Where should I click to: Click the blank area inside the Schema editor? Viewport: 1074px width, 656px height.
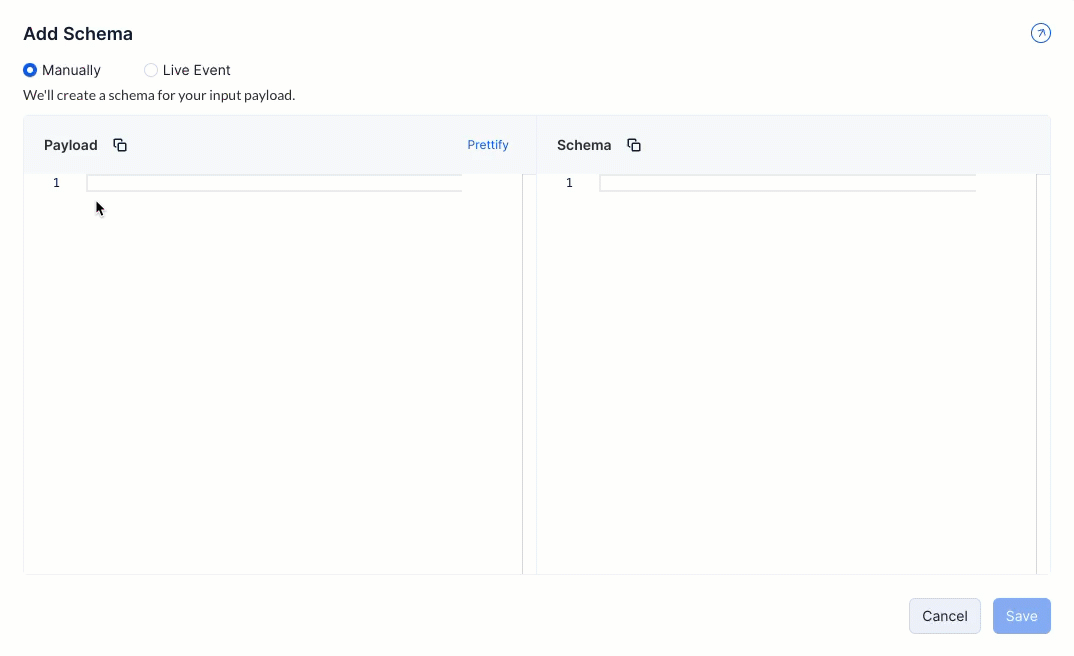coord(787,380)
